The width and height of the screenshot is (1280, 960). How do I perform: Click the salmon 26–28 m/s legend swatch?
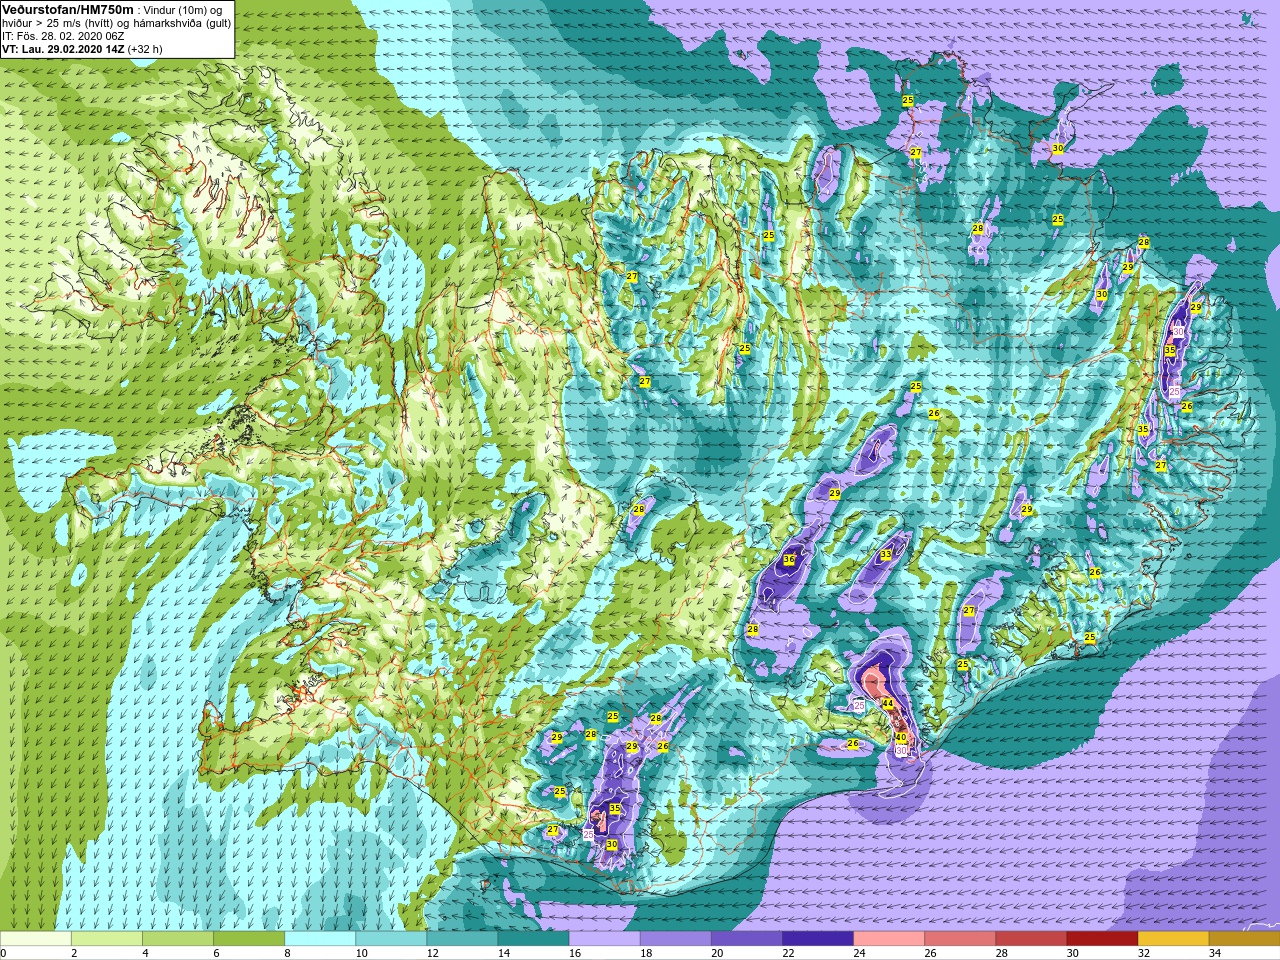click(959, 940)
